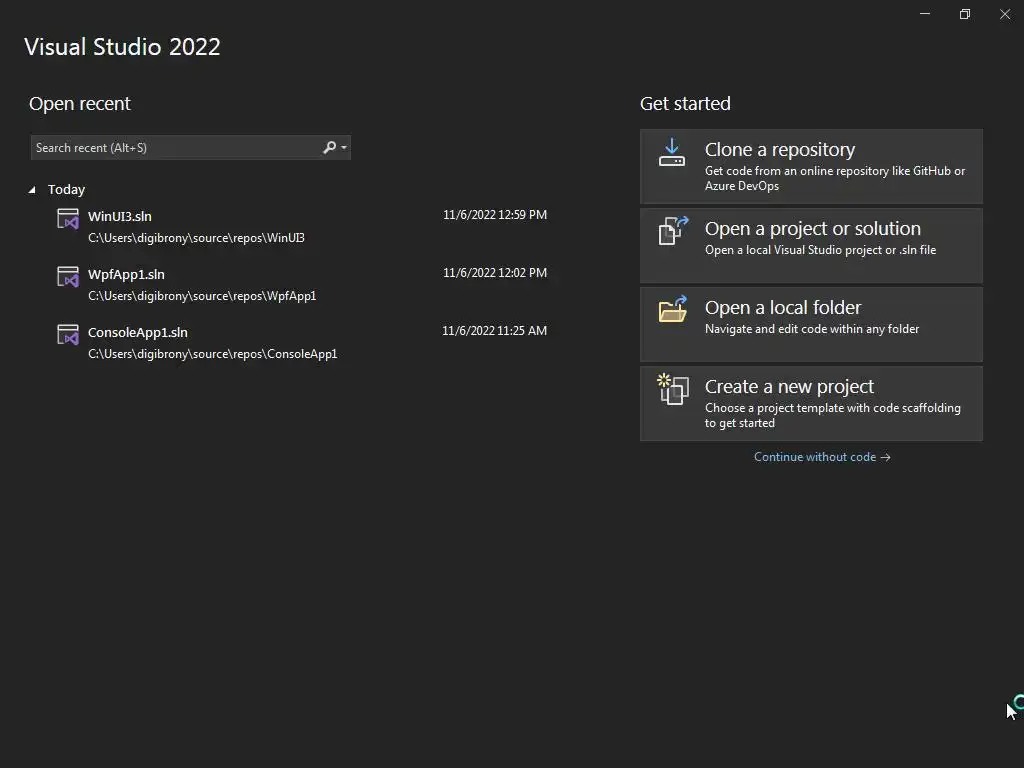Click the Today group label

(66, 189)
